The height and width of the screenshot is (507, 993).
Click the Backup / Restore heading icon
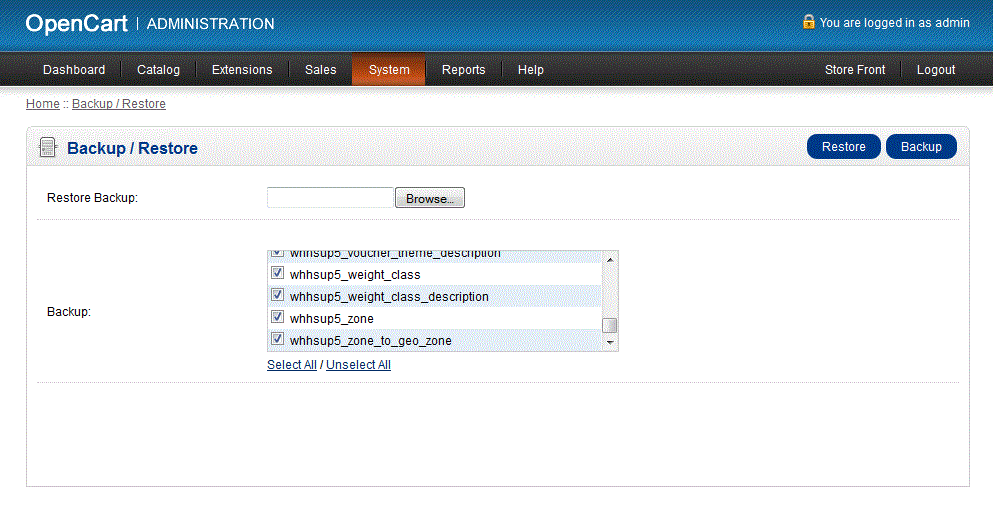coord(47,148)
